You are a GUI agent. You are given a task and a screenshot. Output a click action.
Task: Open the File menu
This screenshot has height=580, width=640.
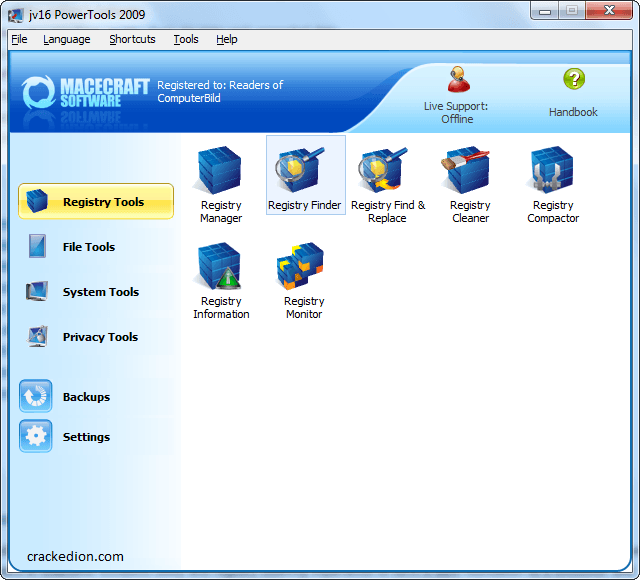(19, 39)
